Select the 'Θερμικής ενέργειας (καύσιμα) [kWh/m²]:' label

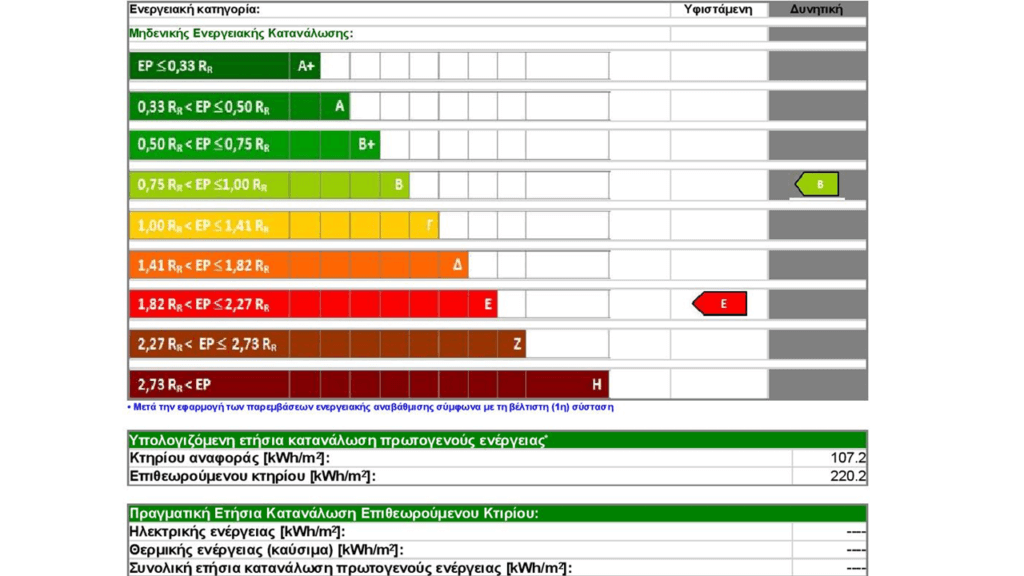[x=266, y=550]
